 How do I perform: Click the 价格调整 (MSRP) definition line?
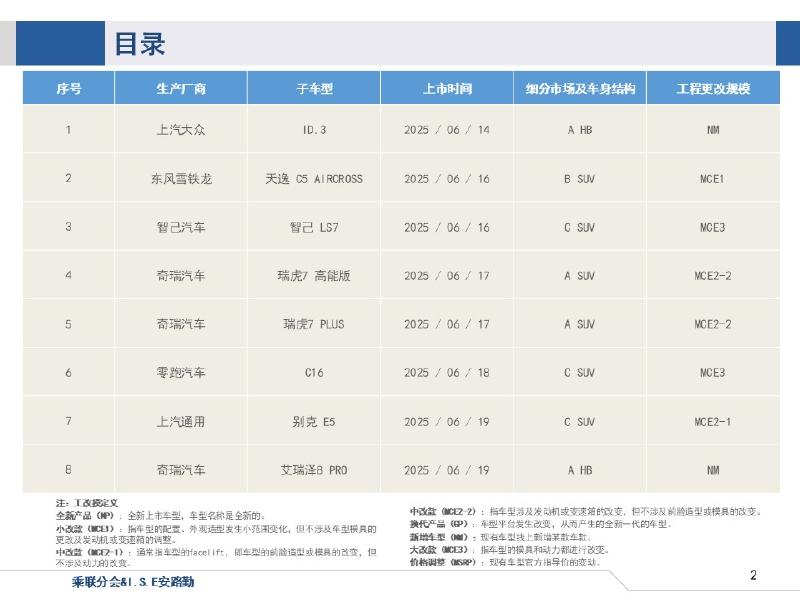point(506,562)
